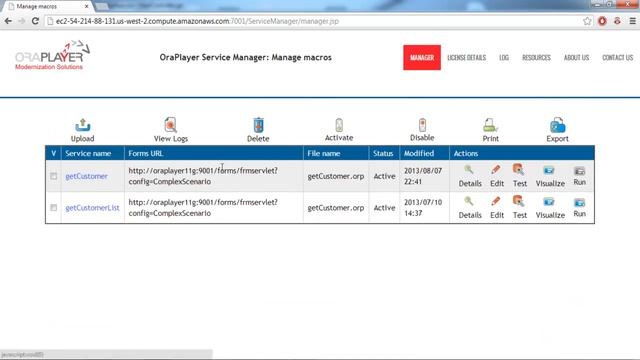
Task: Open the MANAGER tab
Action: pyautogui.click(x=422, y=58)
